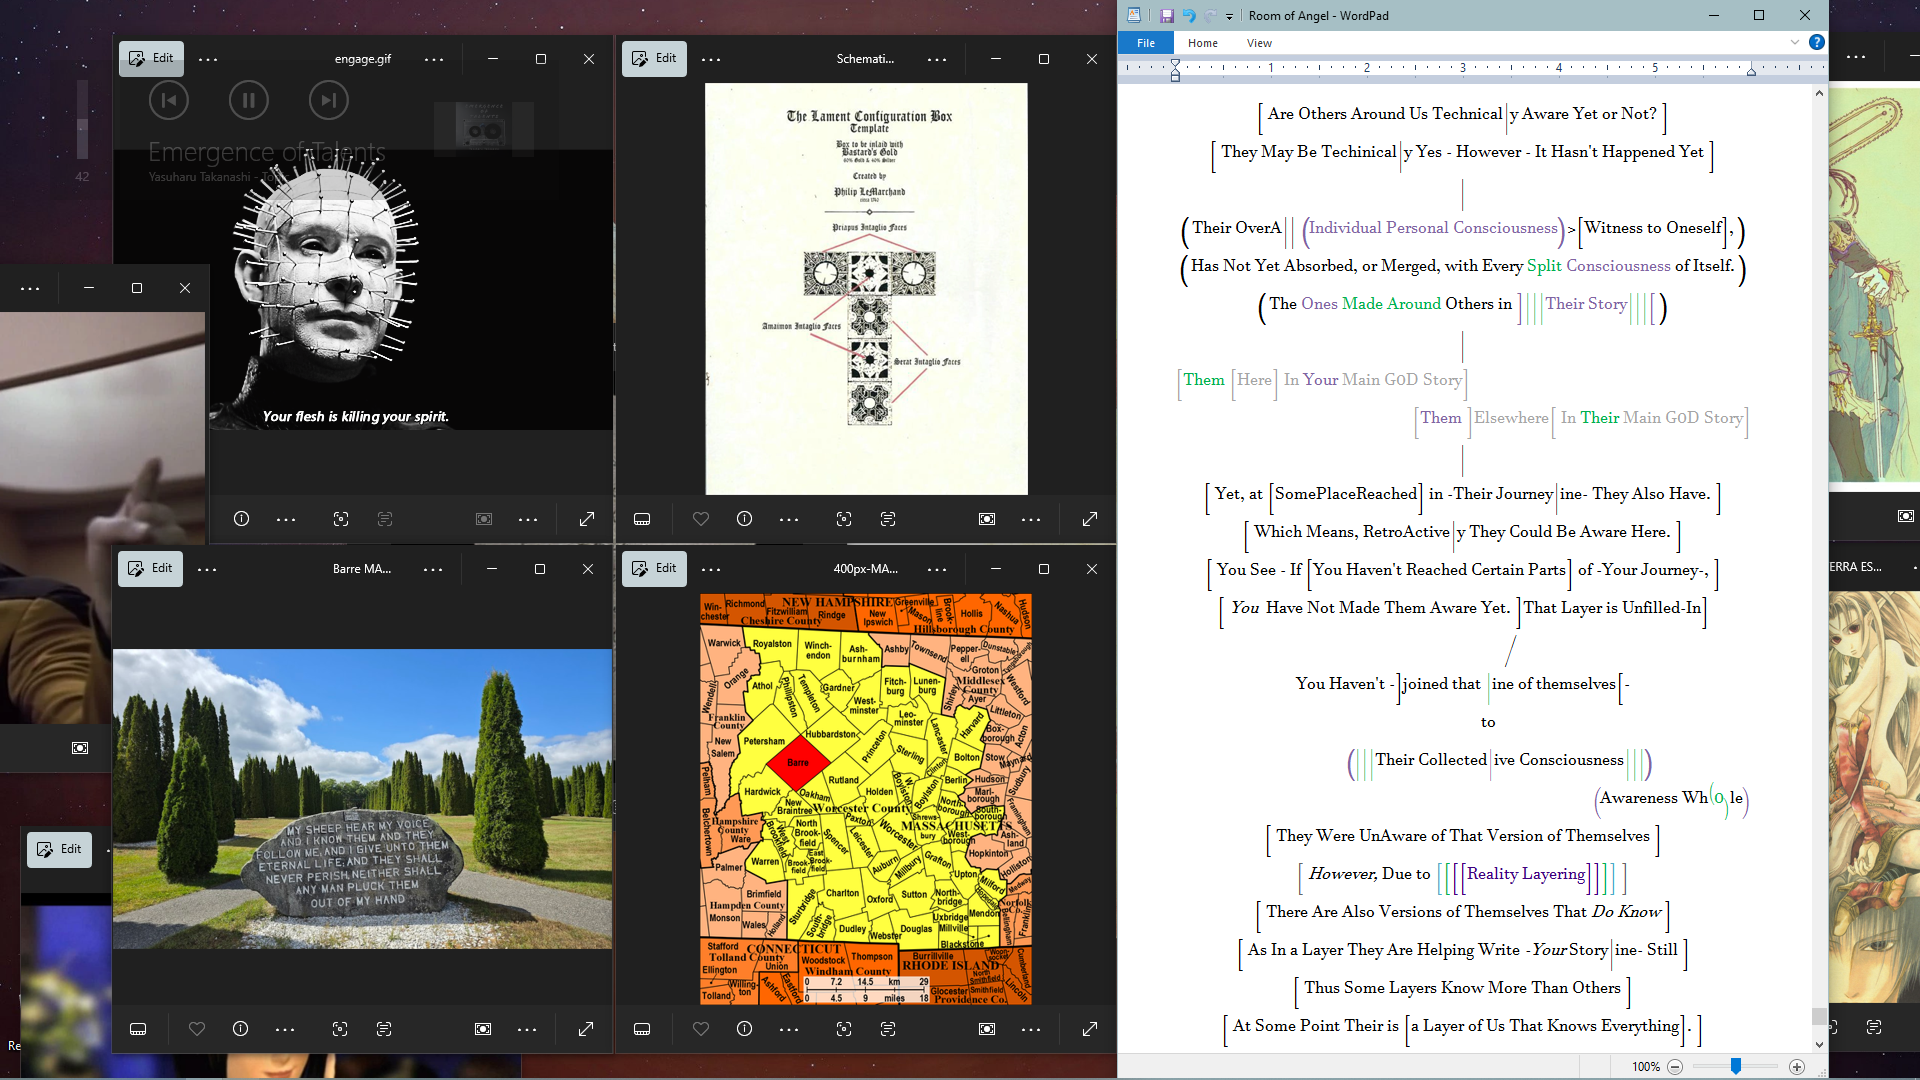
Task: Save the WordPad document from the quick access toolbar
Action: click(1166, 16)
